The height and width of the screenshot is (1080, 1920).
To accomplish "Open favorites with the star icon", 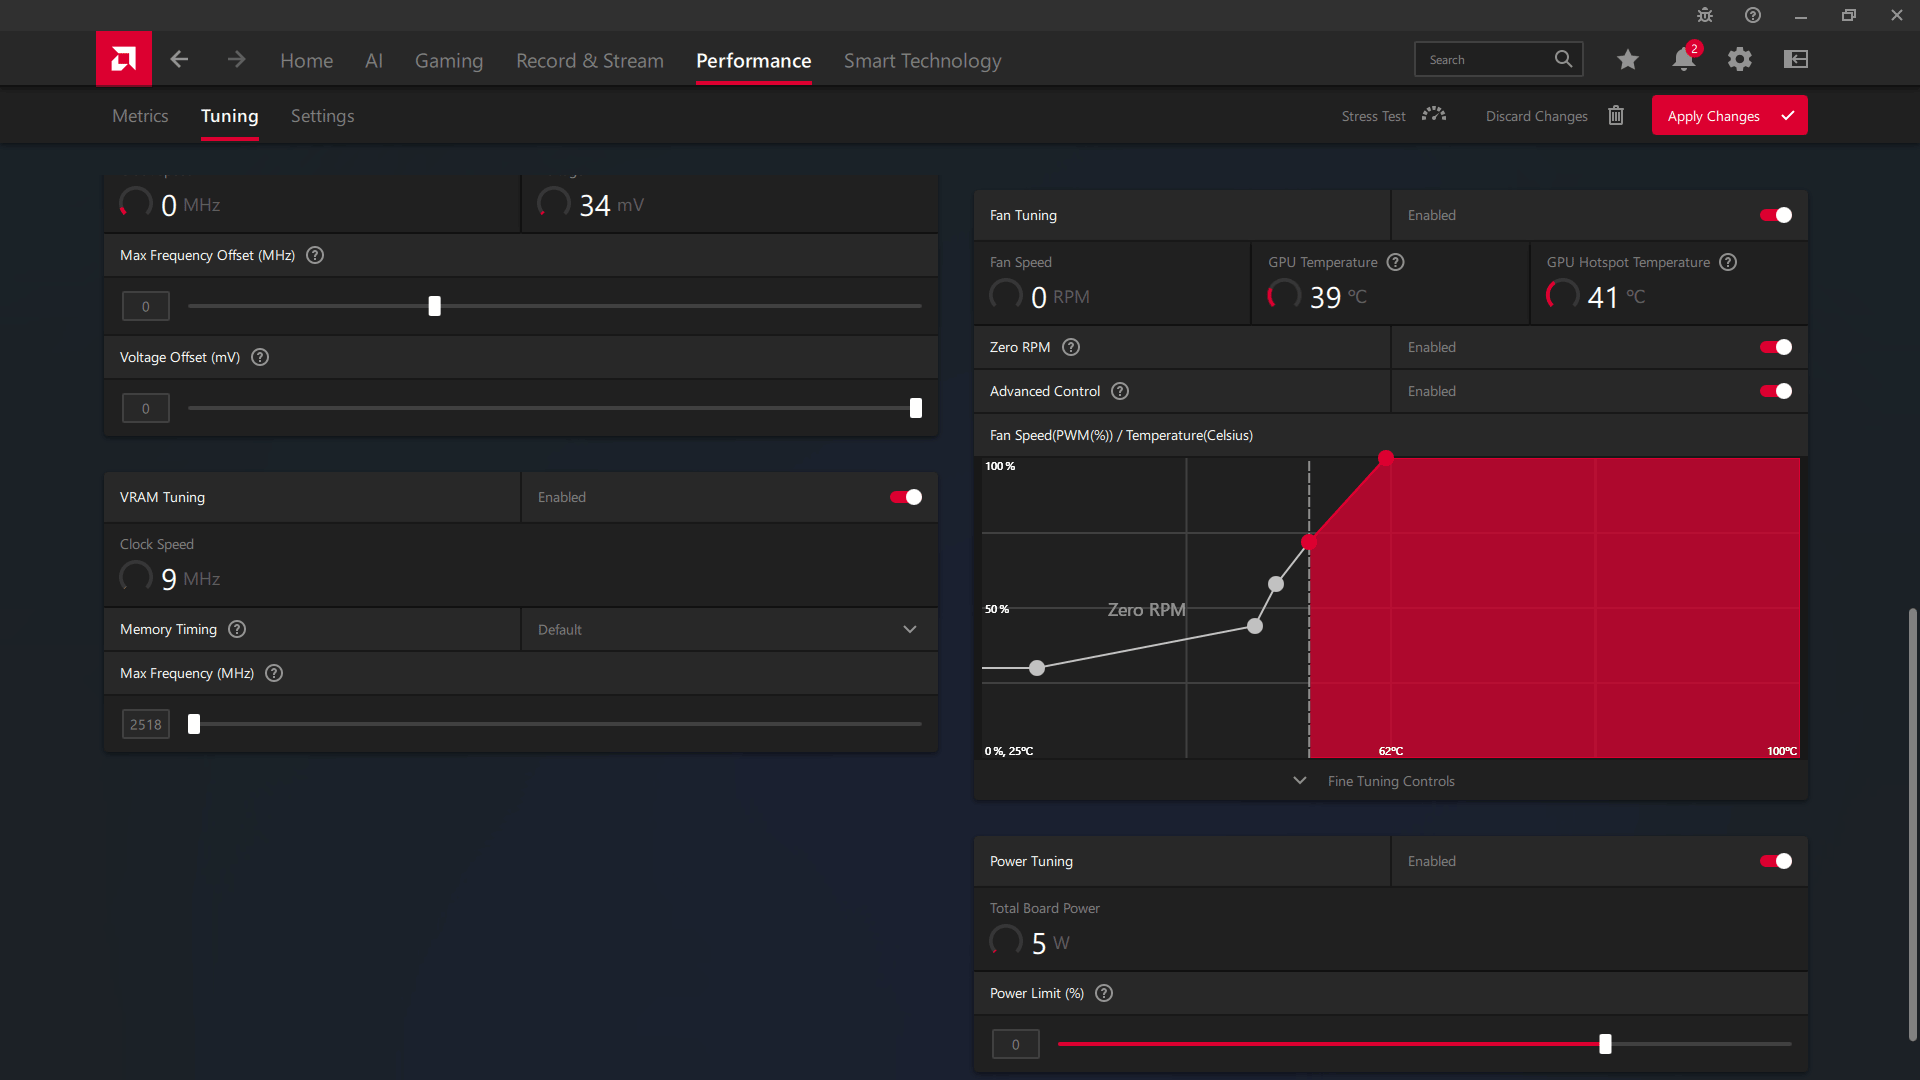I will 1628,59.
